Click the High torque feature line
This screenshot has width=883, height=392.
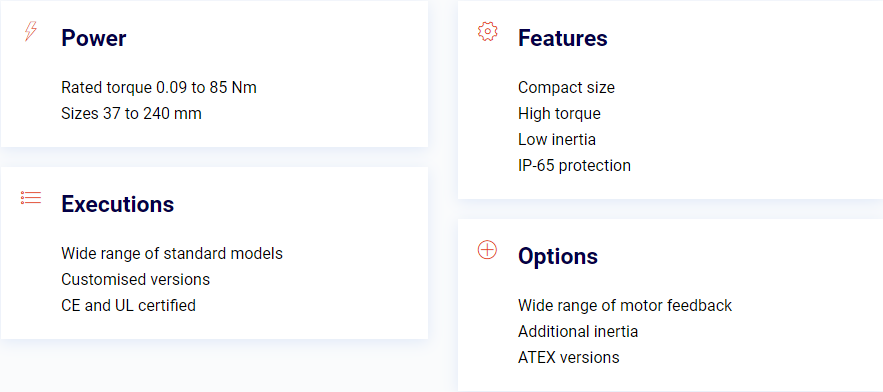[559, 114]
